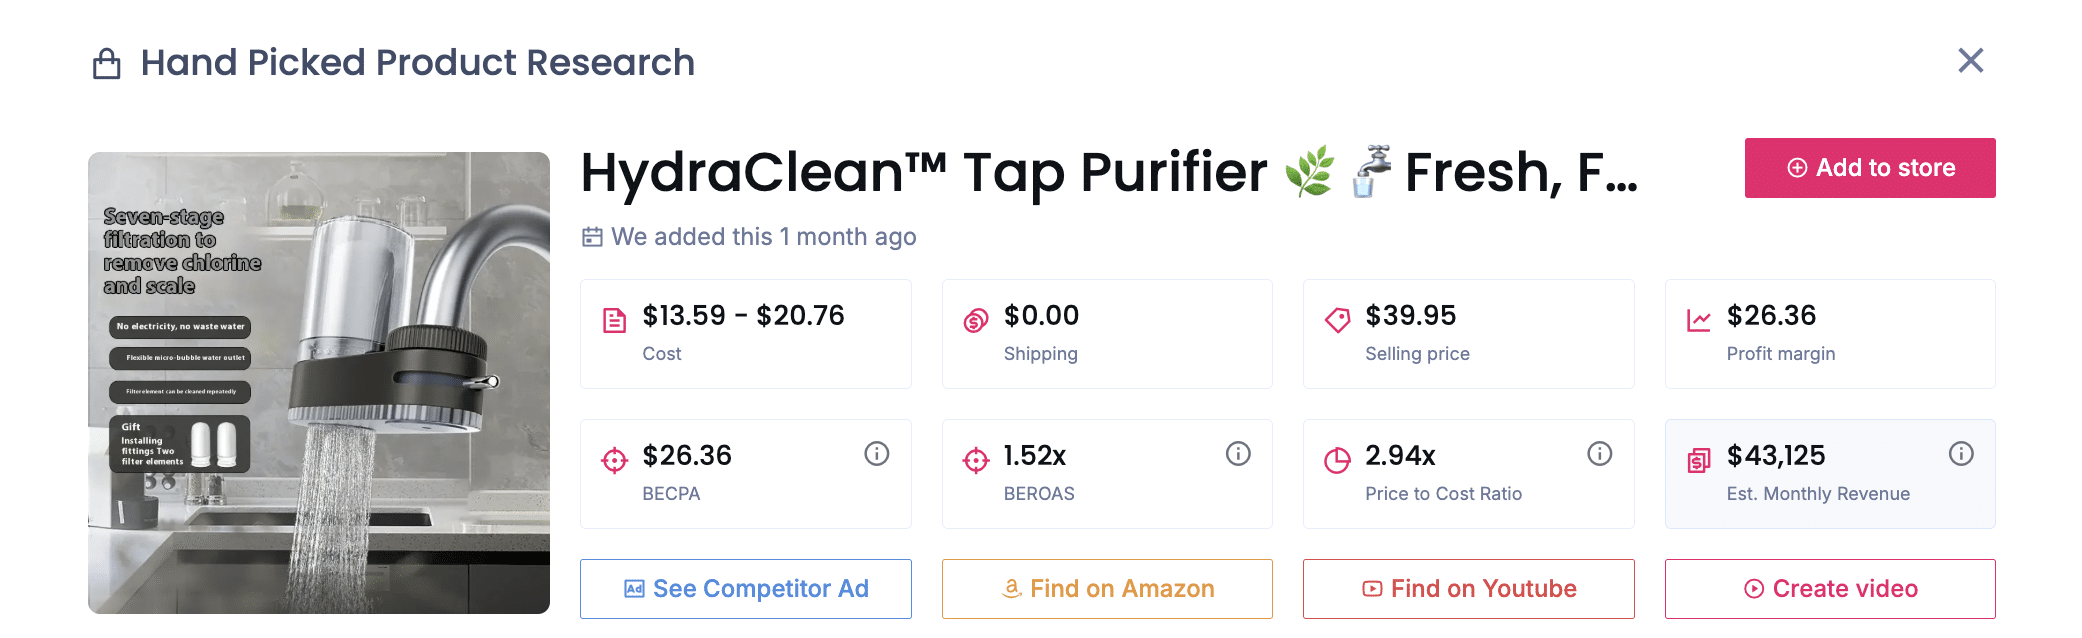Open the info tooltip on the BECPA card
This screenshot has height=638, width=2082.
pos(877,453)
